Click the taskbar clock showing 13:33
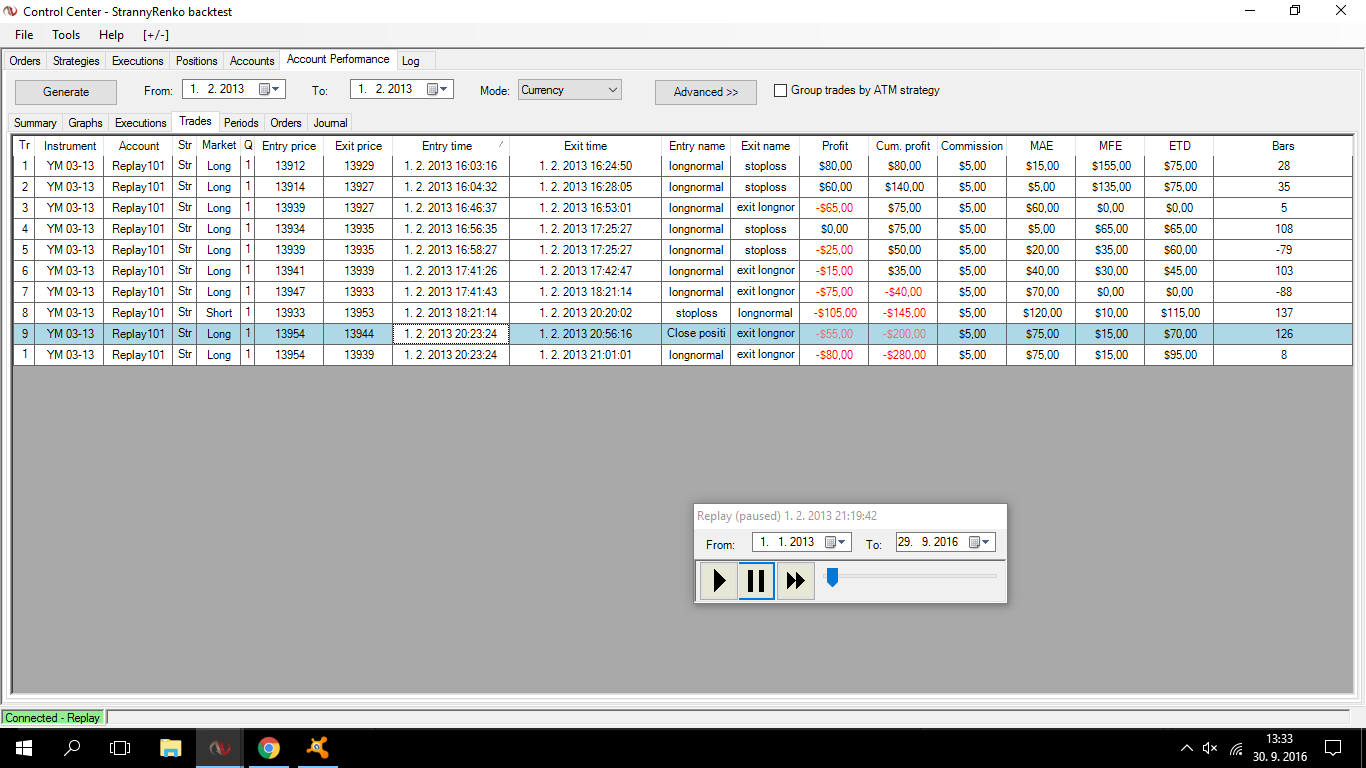 coord(1279,748)
